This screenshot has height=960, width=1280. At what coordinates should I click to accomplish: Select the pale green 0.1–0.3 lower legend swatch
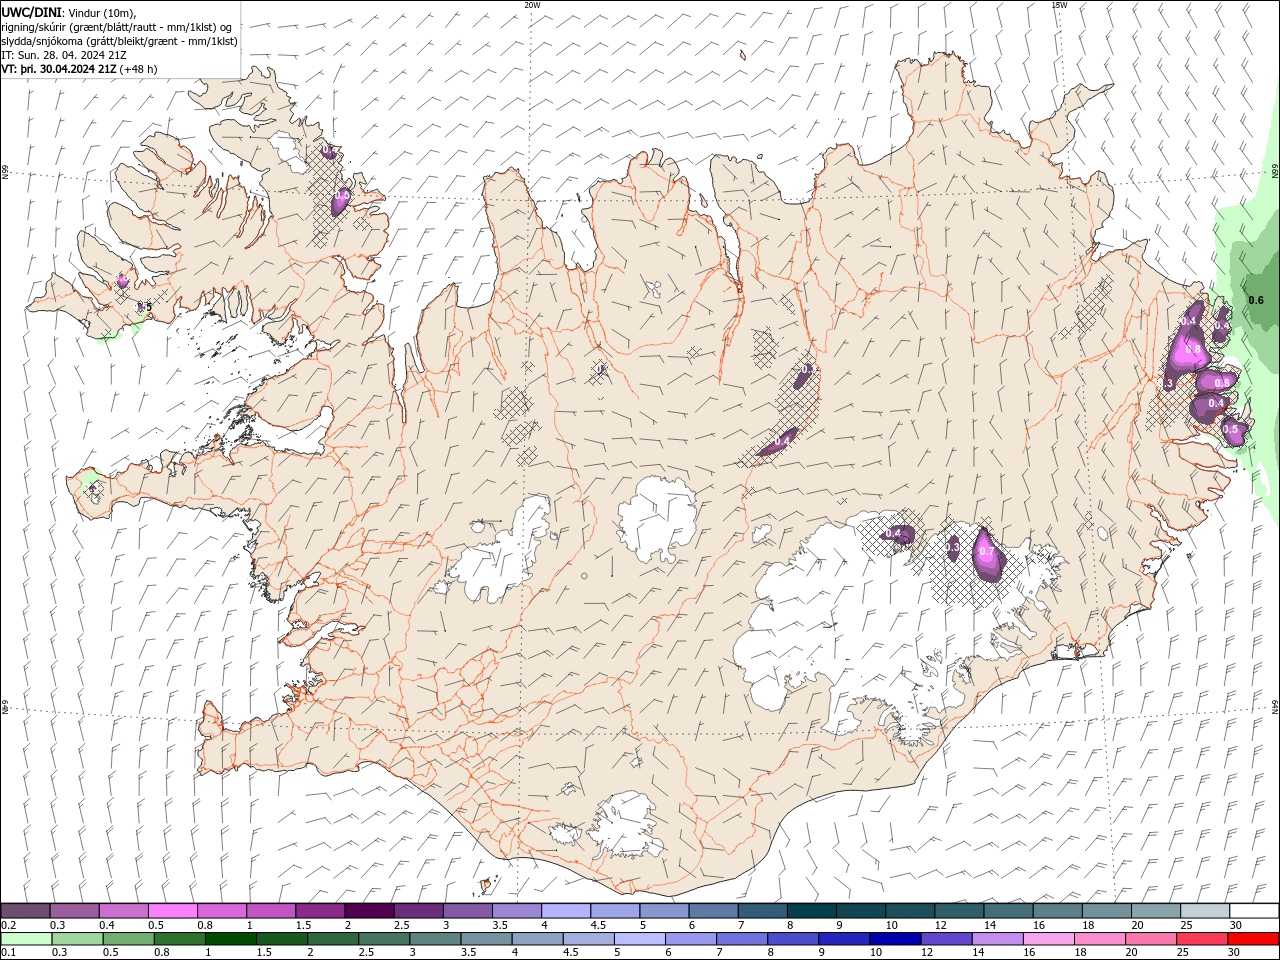coord(26,939)
